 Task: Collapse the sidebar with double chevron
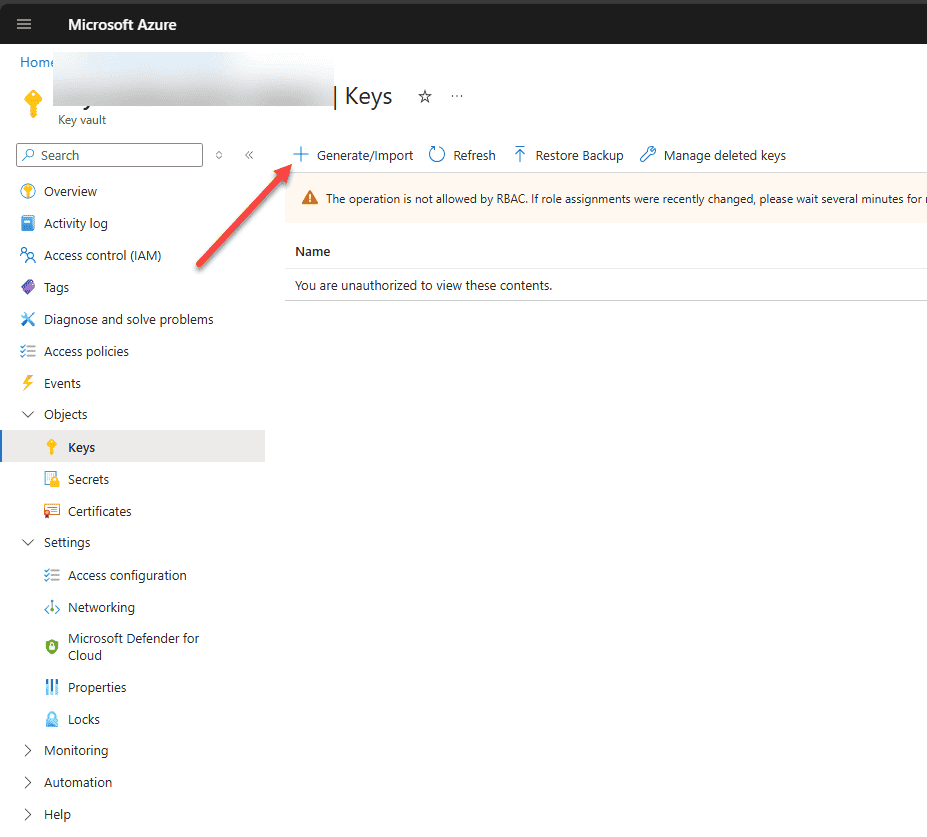[x=249, y=155]
